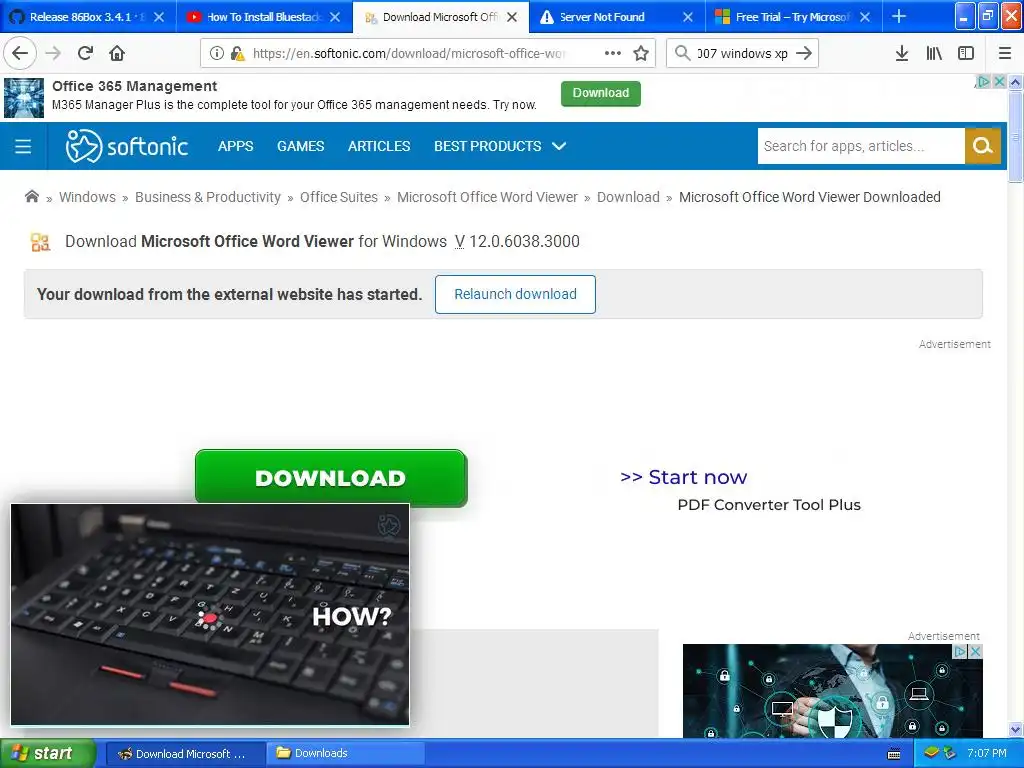Screen dimensions: 1024x768
Task: Open the Windows Start button
Action: pyautogui.click(x=48, y=753)
